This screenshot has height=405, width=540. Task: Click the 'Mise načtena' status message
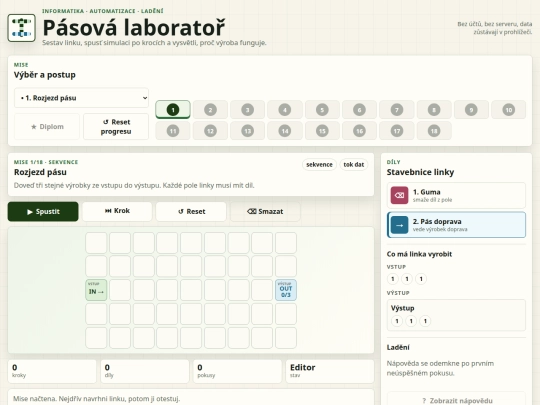click(x=96, y=399)
